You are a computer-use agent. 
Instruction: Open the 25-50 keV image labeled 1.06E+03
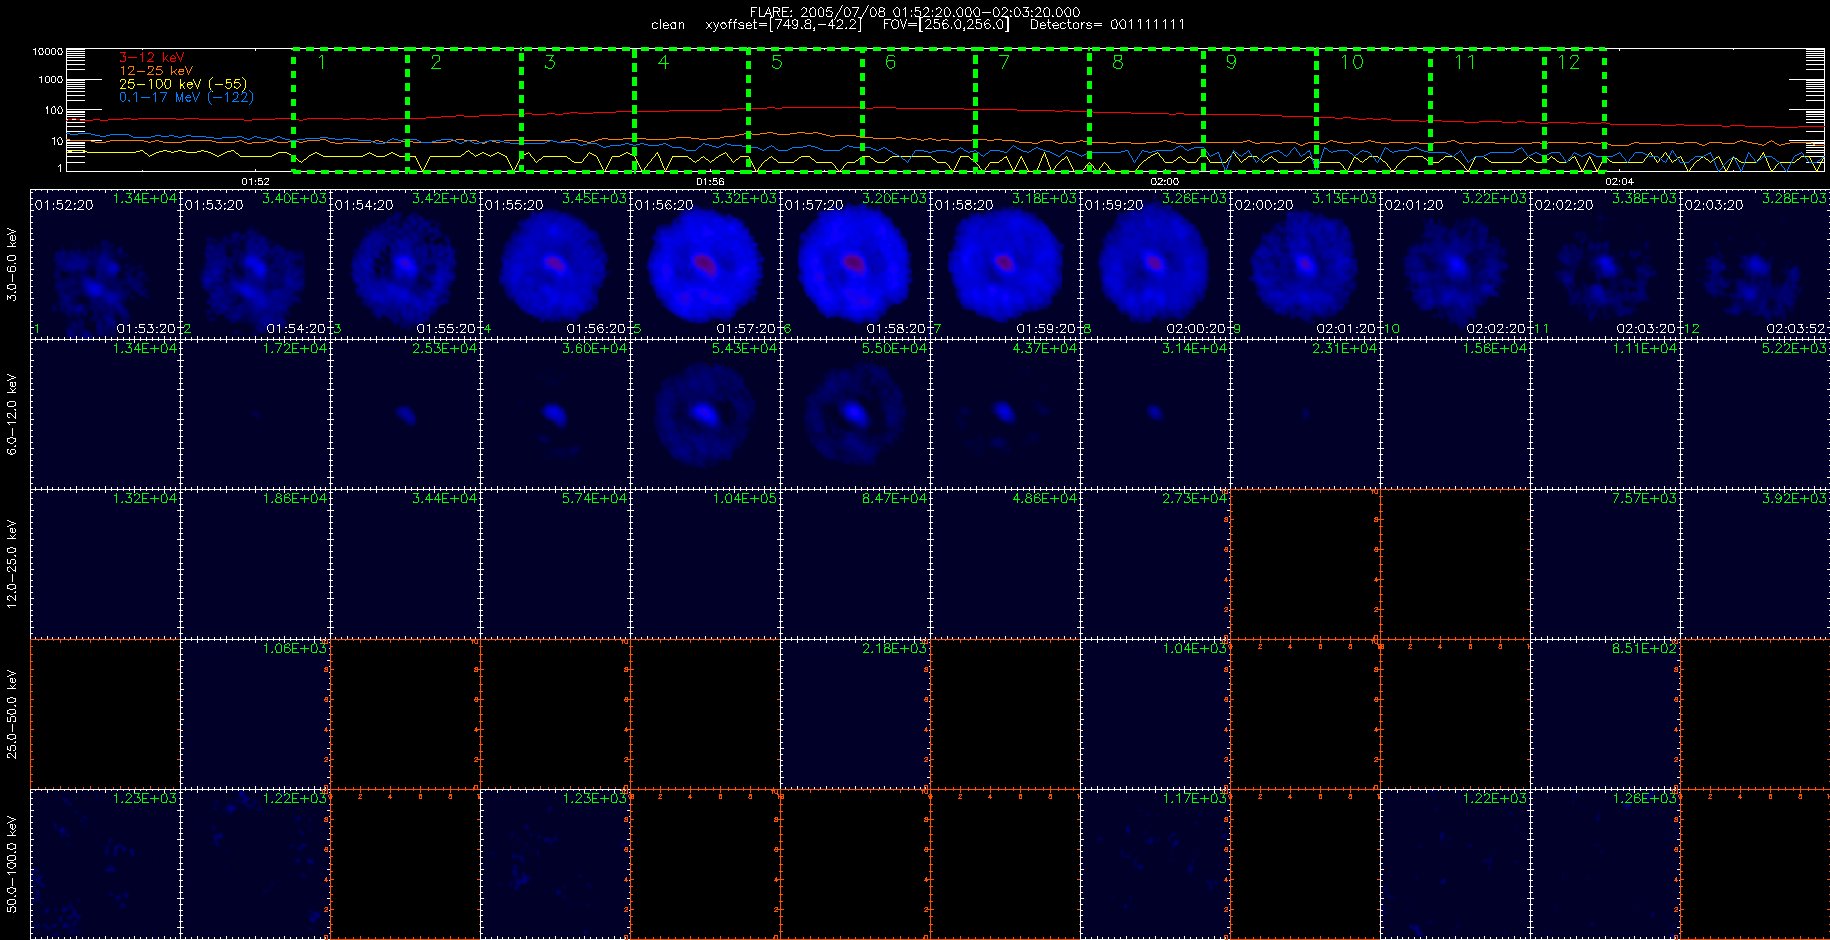click(255, 714)
